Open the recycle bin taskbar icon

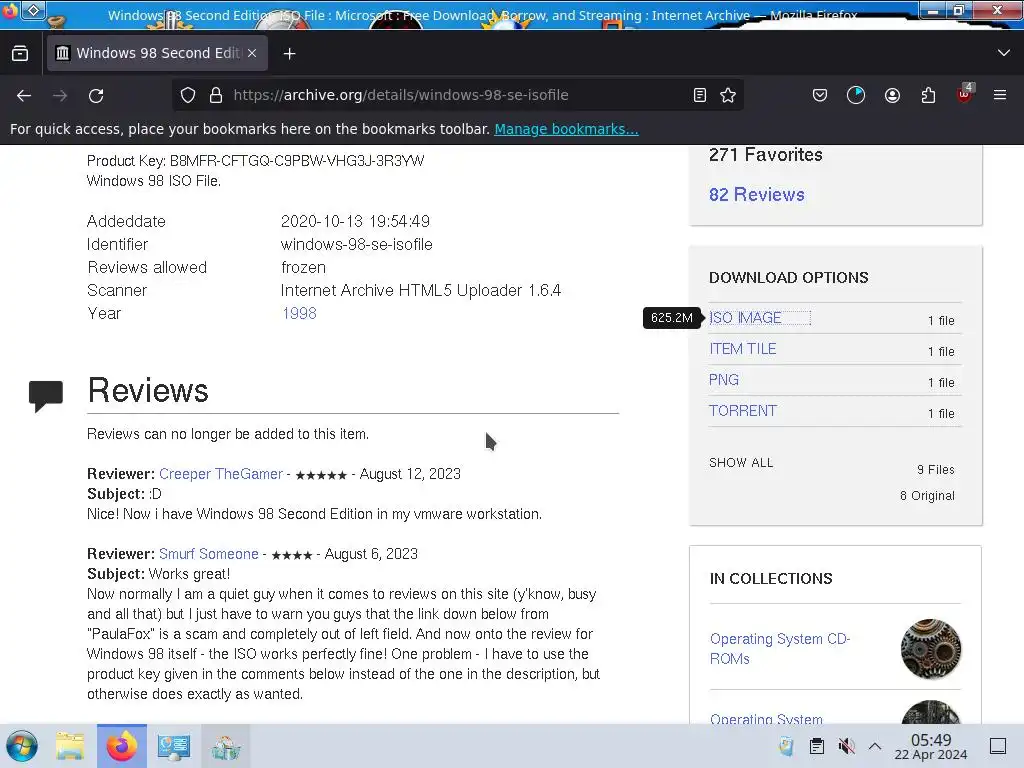[225, 746]
